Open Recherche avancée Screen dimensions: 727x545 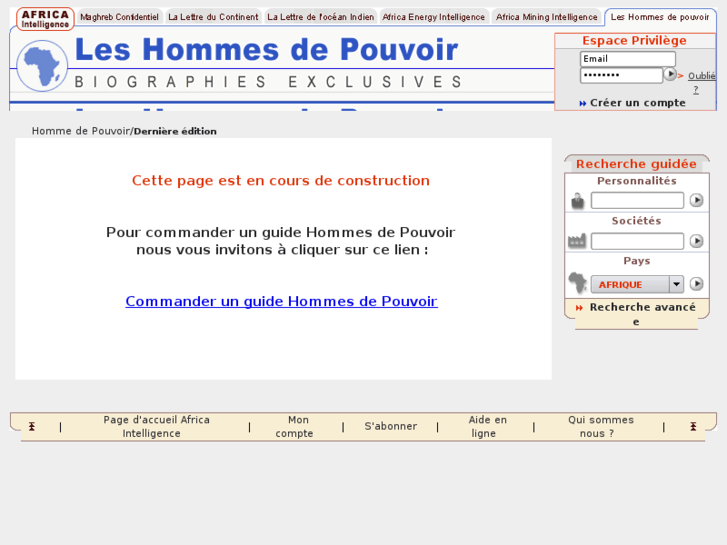pyautogui.click(x=642, y=314)
